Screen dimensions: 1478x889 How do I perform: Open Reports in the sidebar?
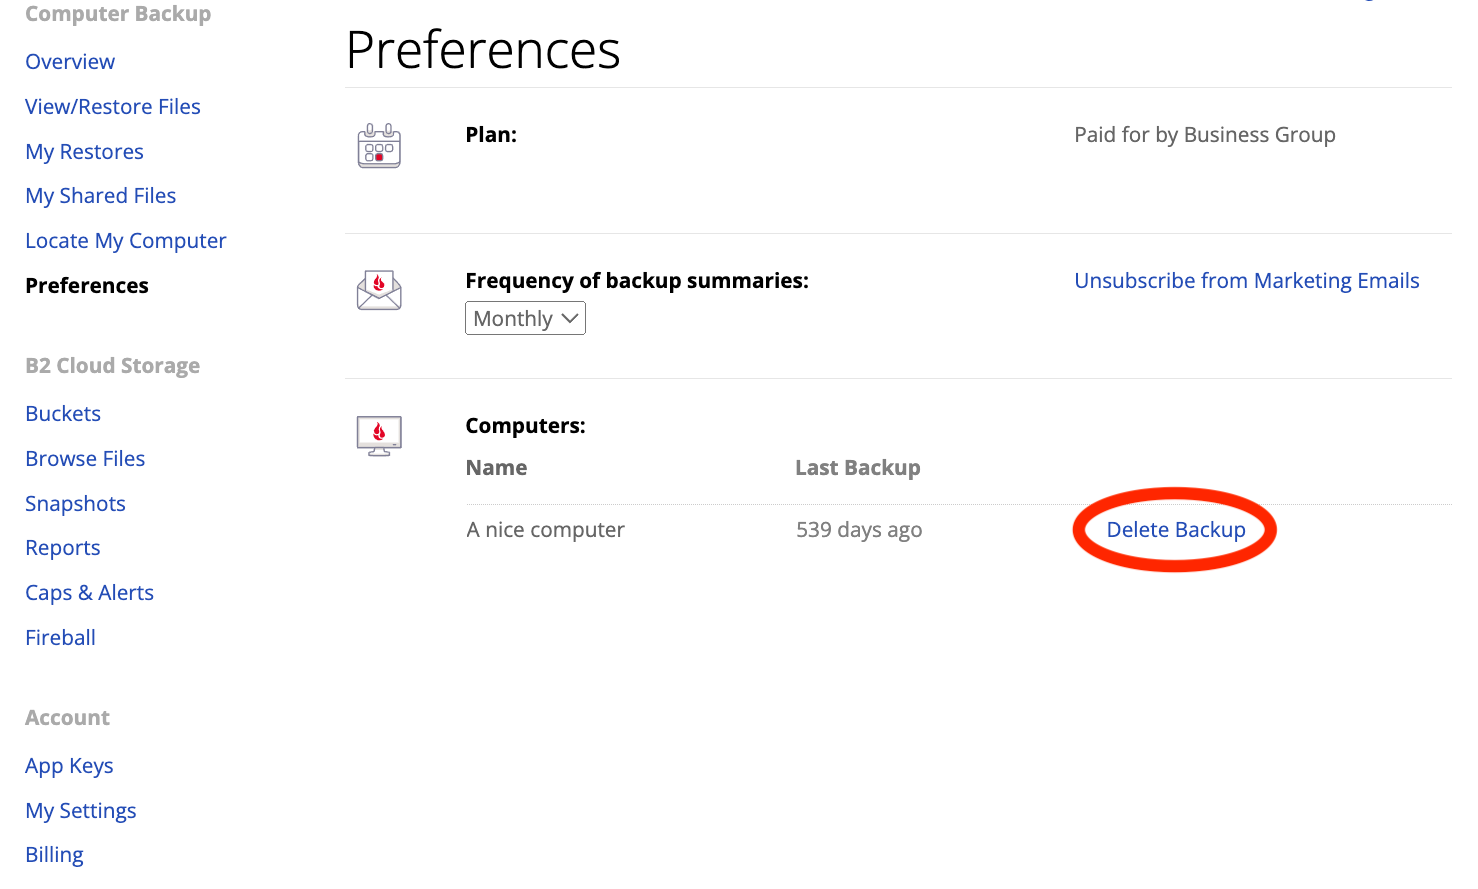coord(63,548)
